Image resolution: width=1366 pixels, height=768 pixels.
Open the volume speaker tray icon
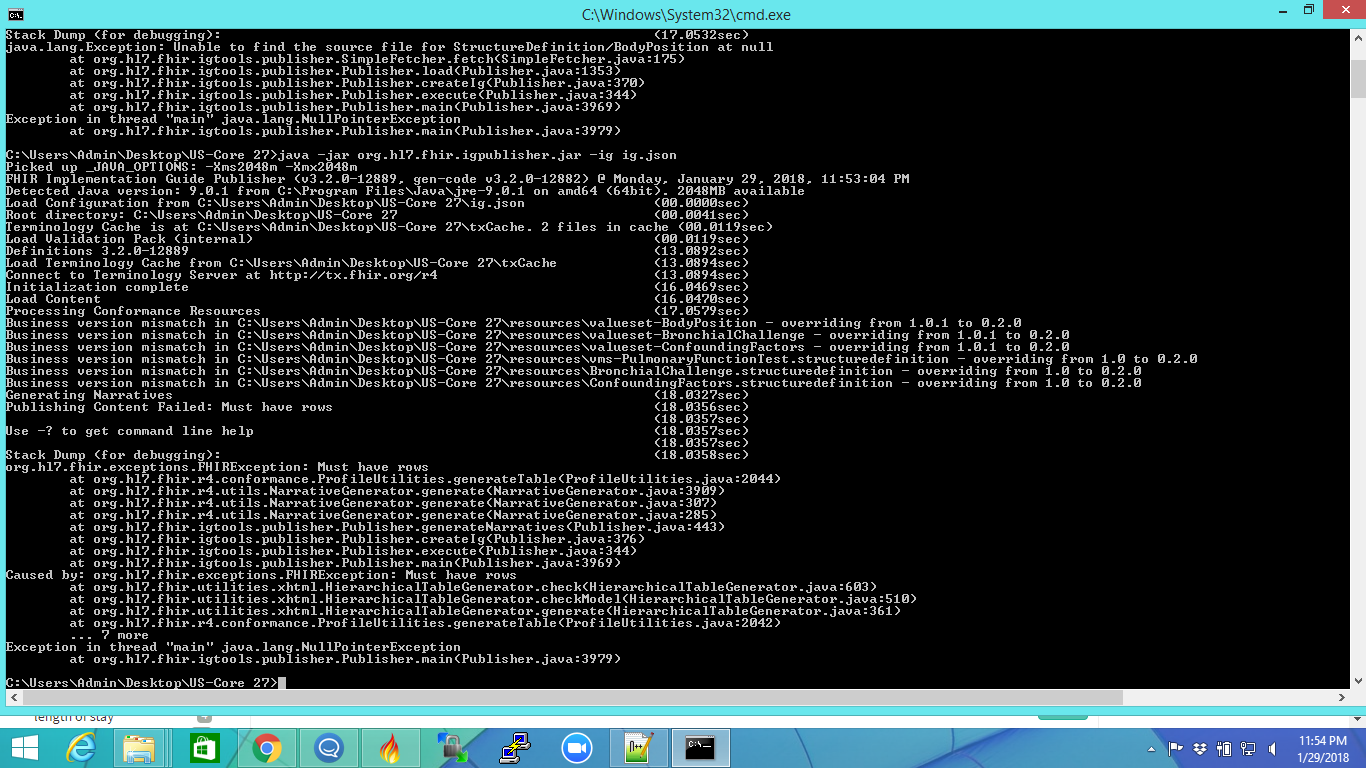click(1272, 748)
